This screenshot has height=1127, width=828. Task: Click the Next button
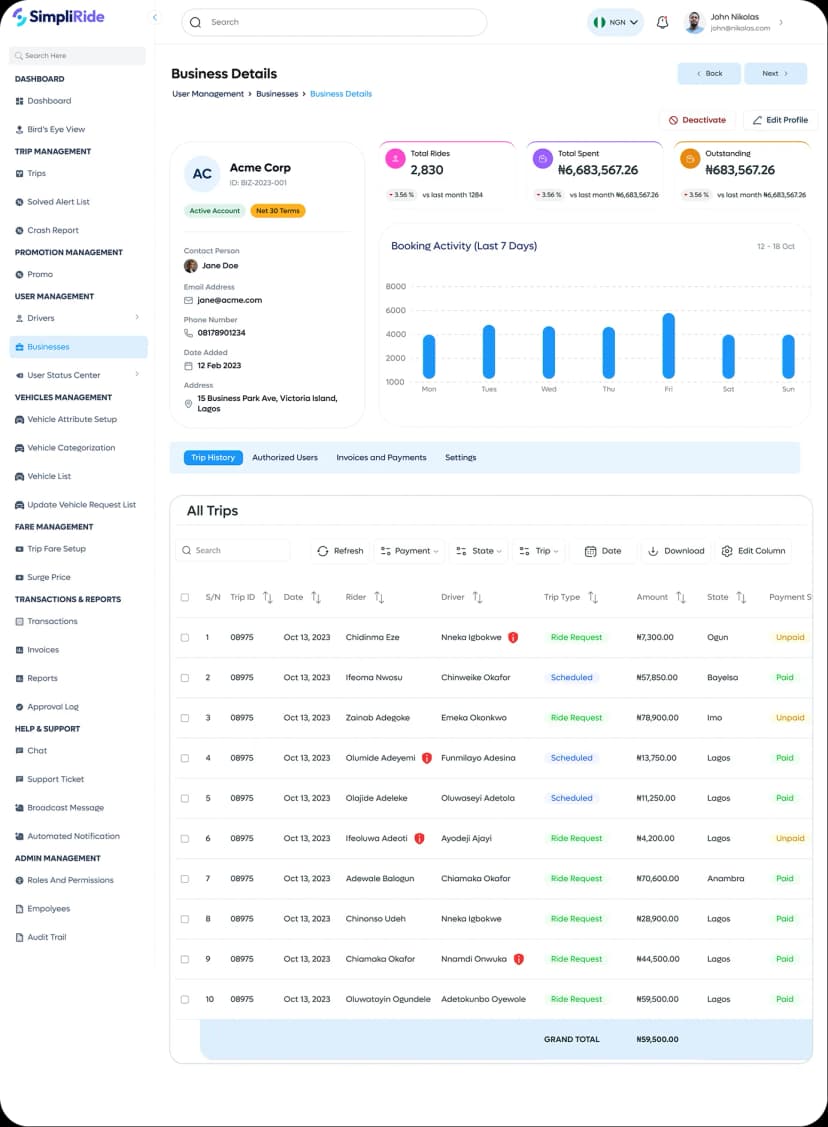(775, 73)
